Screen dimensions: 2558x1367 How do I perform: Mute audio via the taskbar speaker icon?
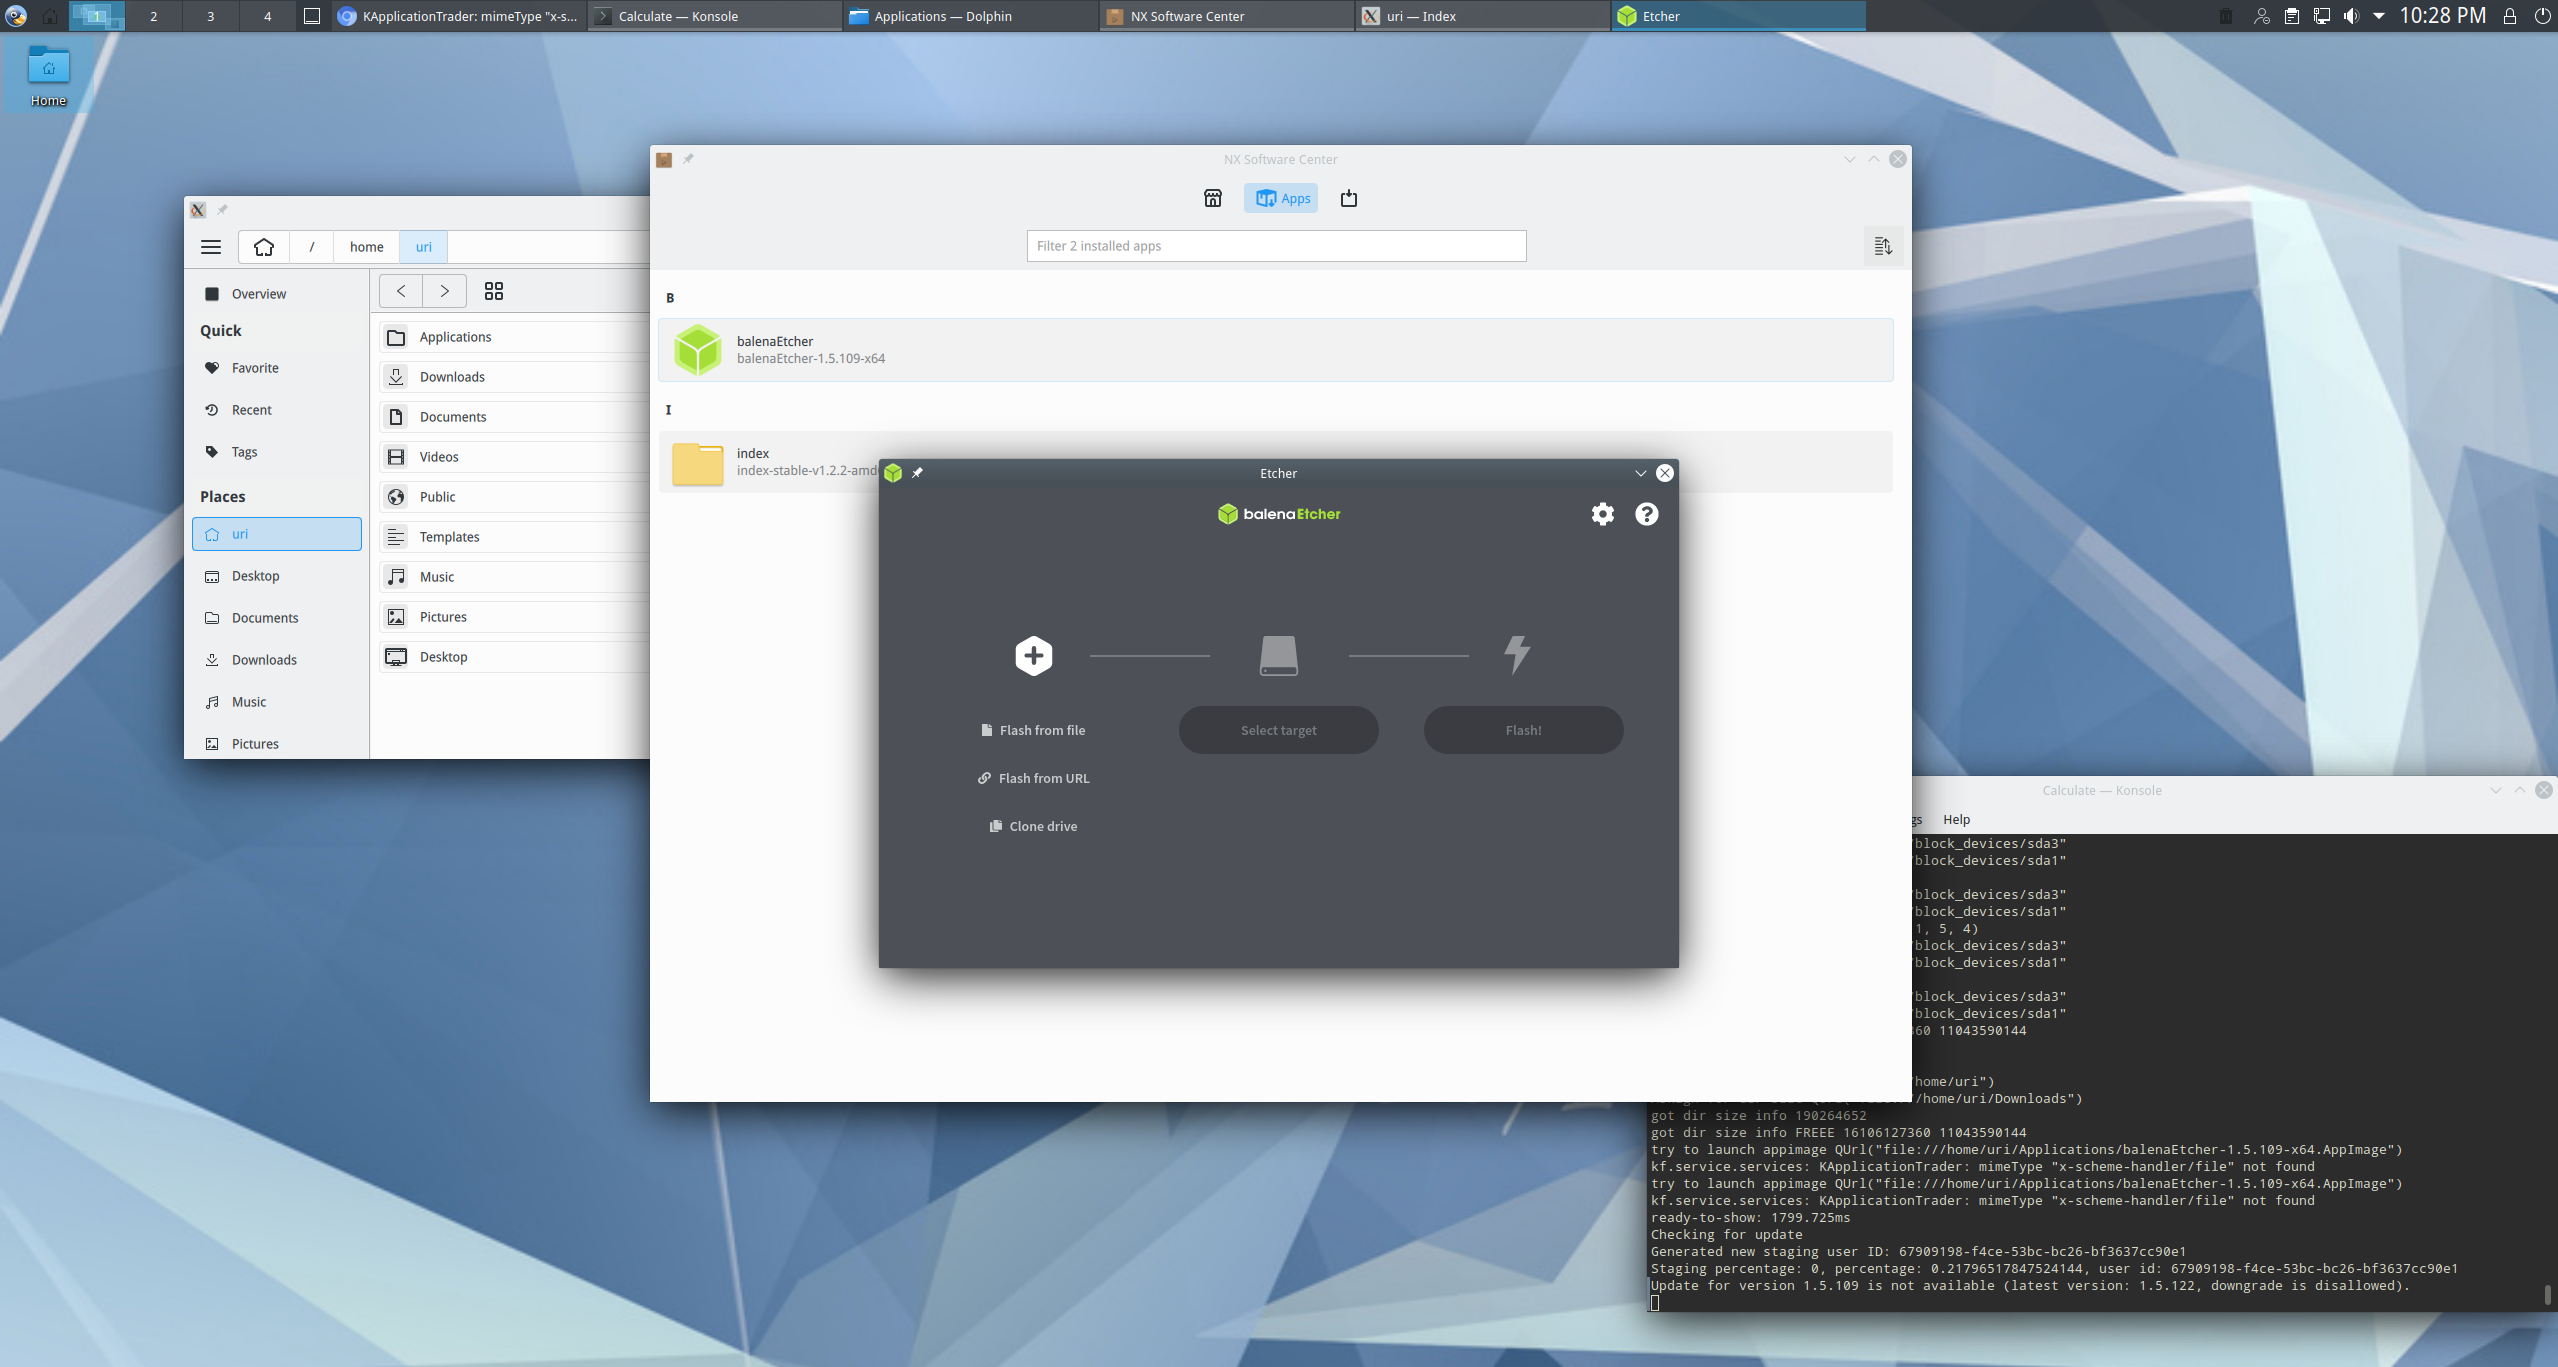[2351, 16]
